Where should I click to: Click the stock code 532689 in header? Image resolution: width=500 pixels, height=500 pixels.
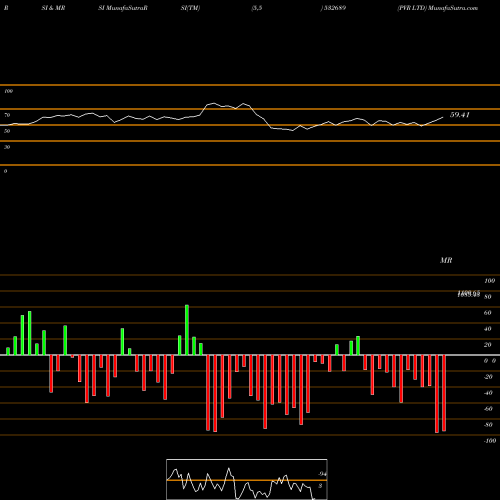coord(334,8)
